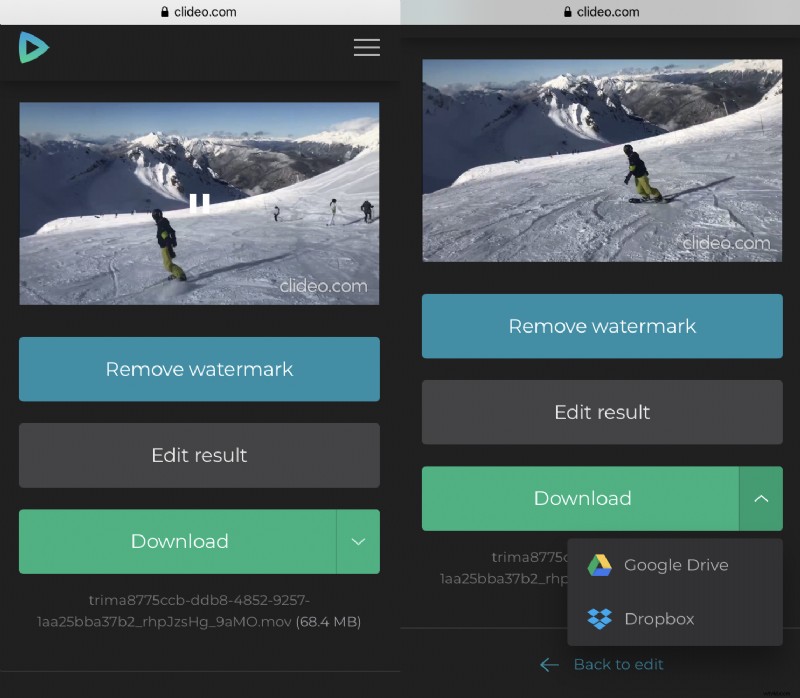Click the Download button to save the file

tap(180, 542)
